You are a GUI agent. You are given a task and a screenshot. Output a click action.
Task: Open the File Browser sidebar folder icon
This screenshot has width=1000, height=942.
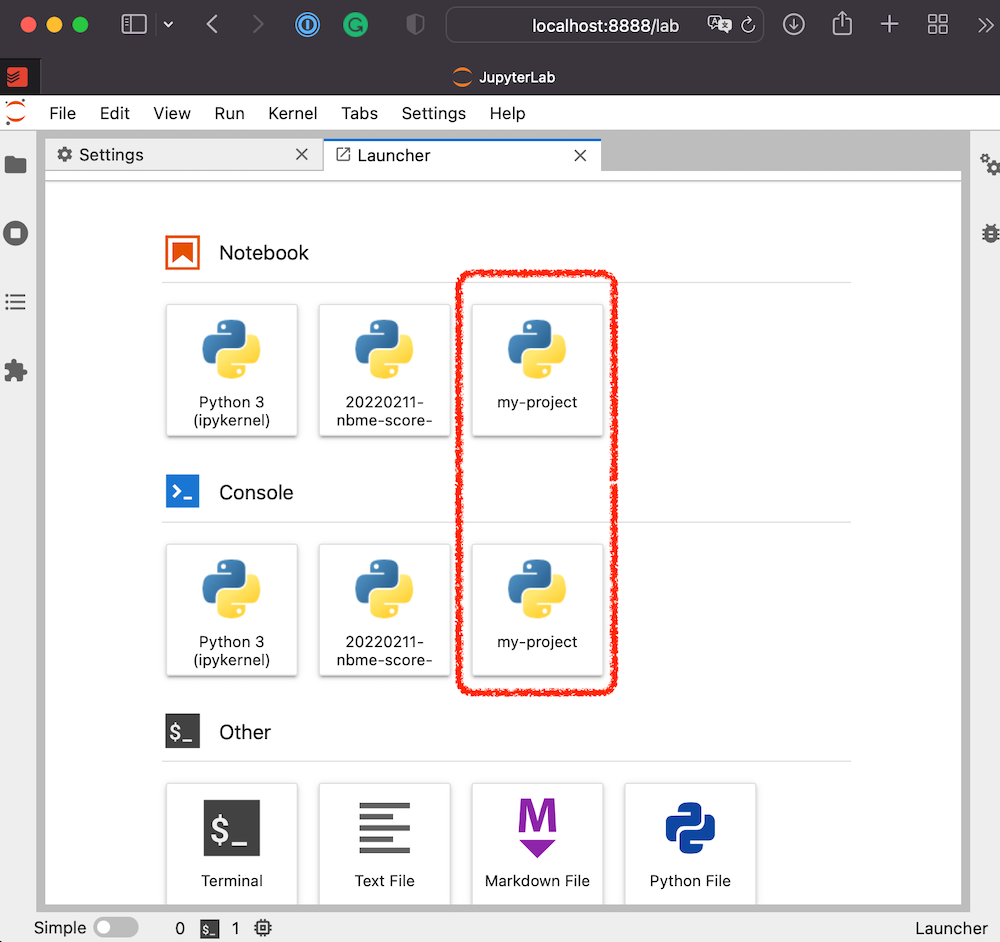(16, 165)
